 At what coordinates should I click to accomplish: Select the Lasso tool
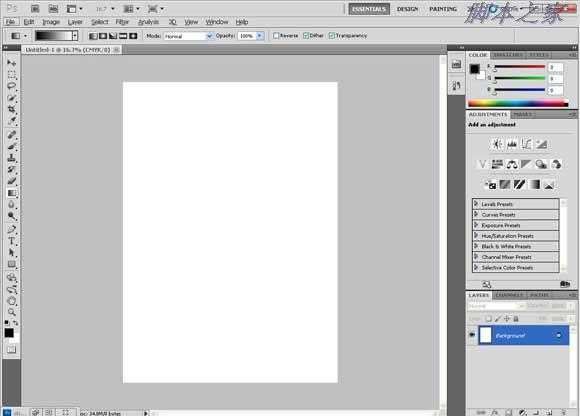tap(11, 86)
